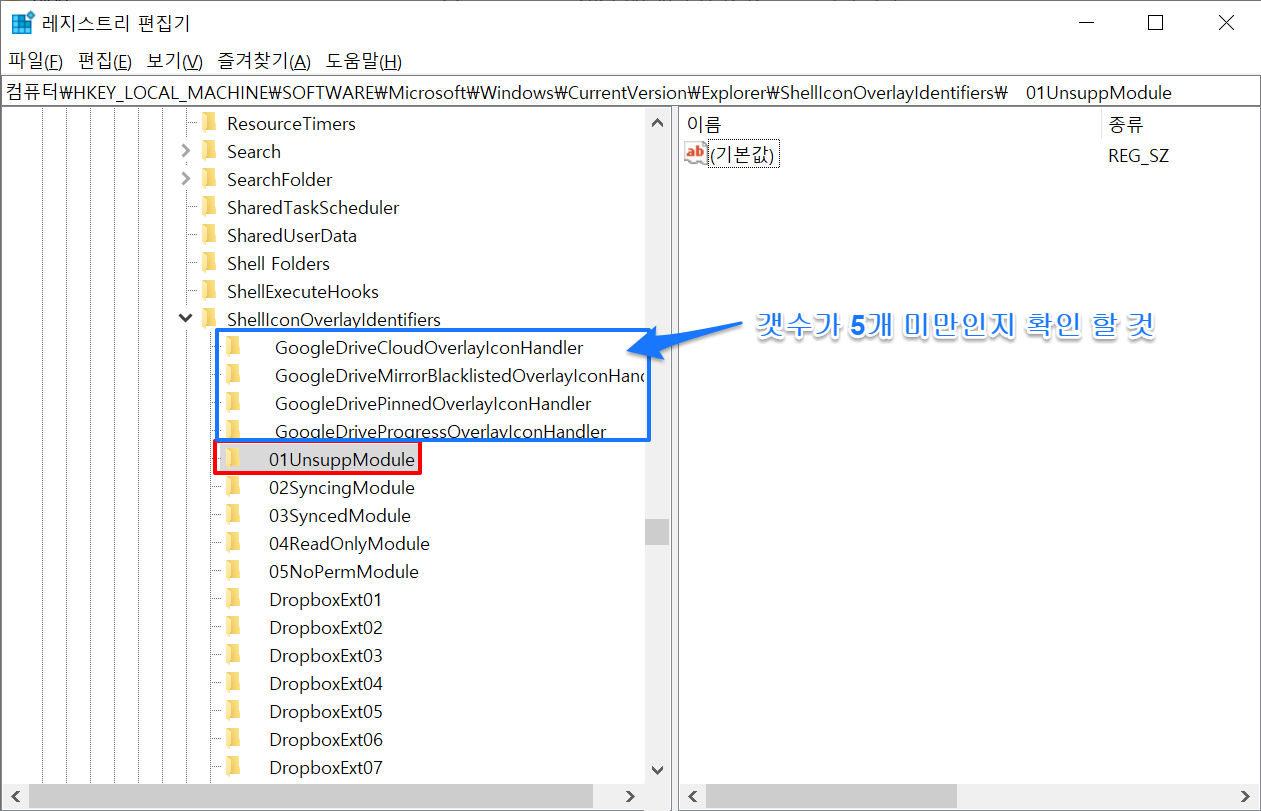Image resolution: width=1261 pixels, height=811 pixels.
Task: Click the DropboxExt06 folder icon
Action: click(233, 739)
